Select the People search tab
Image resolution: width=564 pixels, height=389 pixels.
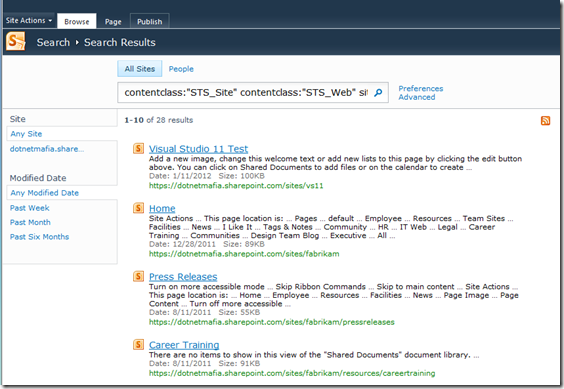[x=181, y=69]
